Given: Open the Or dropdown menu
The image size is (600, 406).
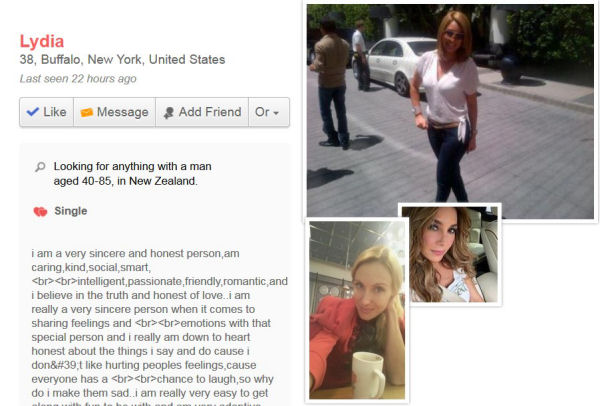Looking at the screenshot, I should pyautogui.click(x=269, y=112).
